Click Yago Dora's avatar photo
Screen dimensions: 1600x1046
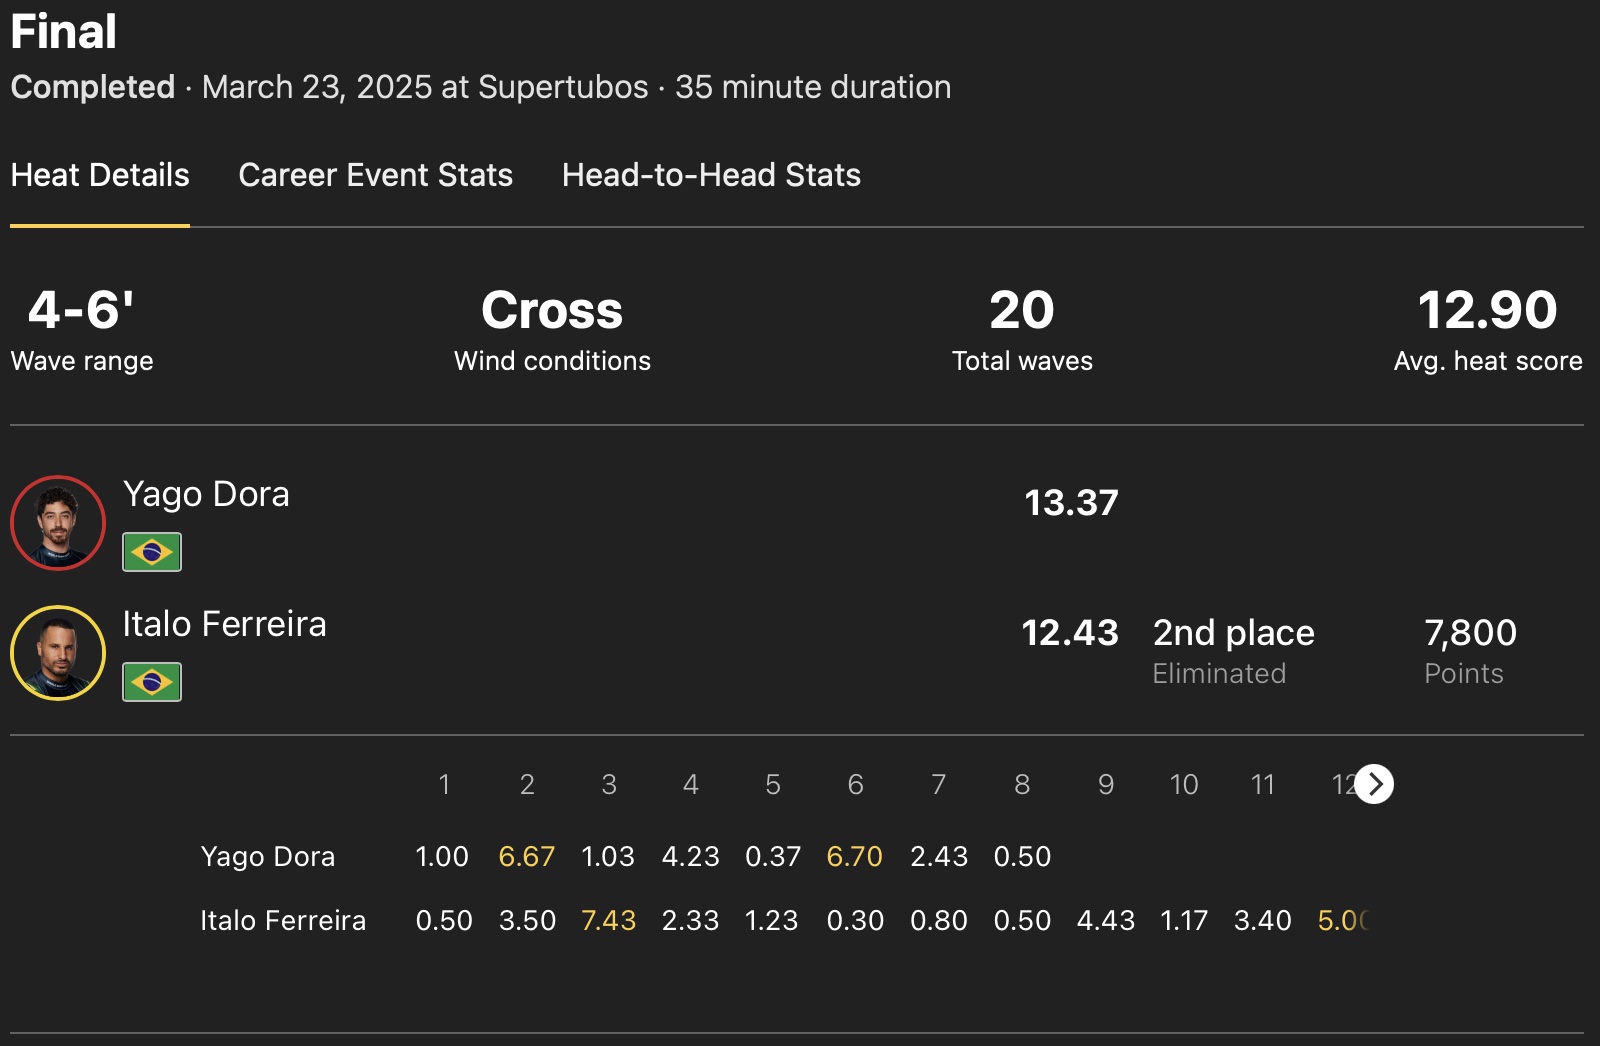58,523
